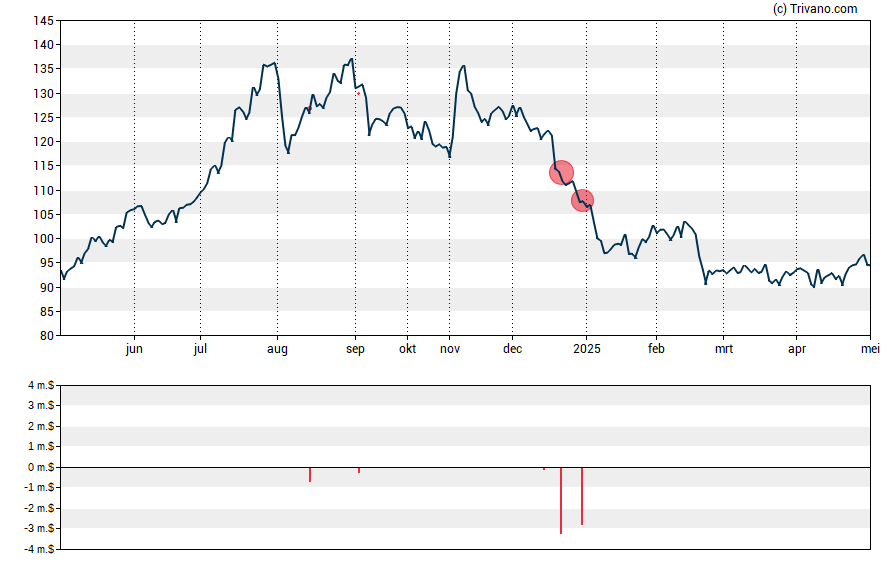
Task: Click the 'okt' x-axis label
Action: pos(407,349)
